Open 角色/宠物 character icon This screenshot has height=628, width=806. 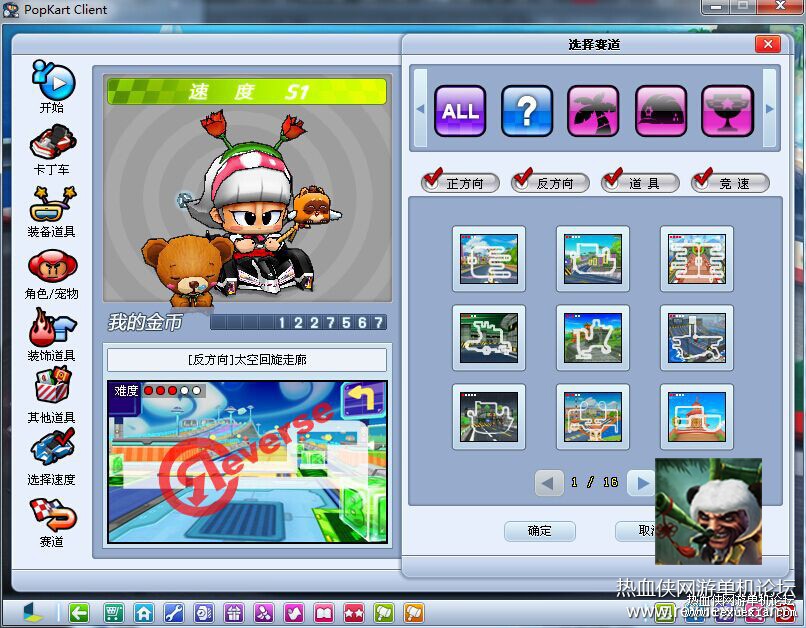click(53, 266)
